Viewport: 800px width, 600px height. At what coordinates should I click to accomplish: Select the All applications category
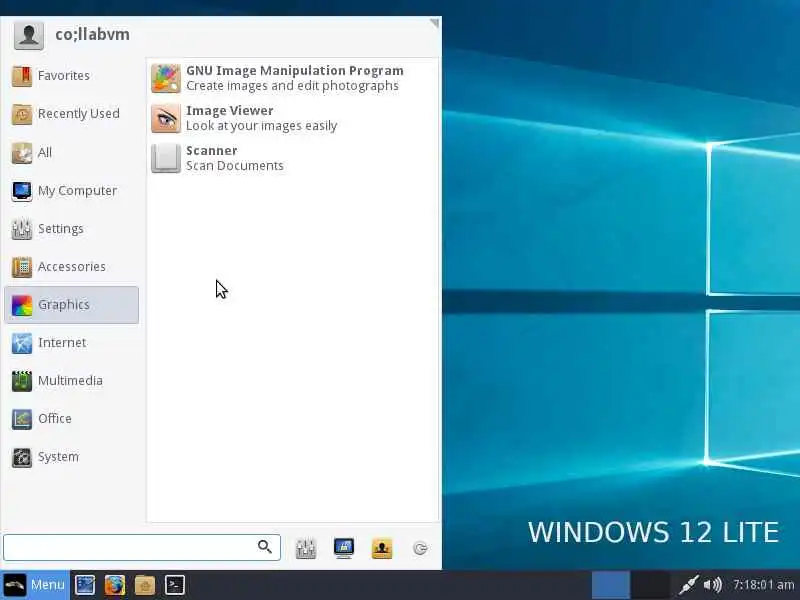(x=71, y=153)
